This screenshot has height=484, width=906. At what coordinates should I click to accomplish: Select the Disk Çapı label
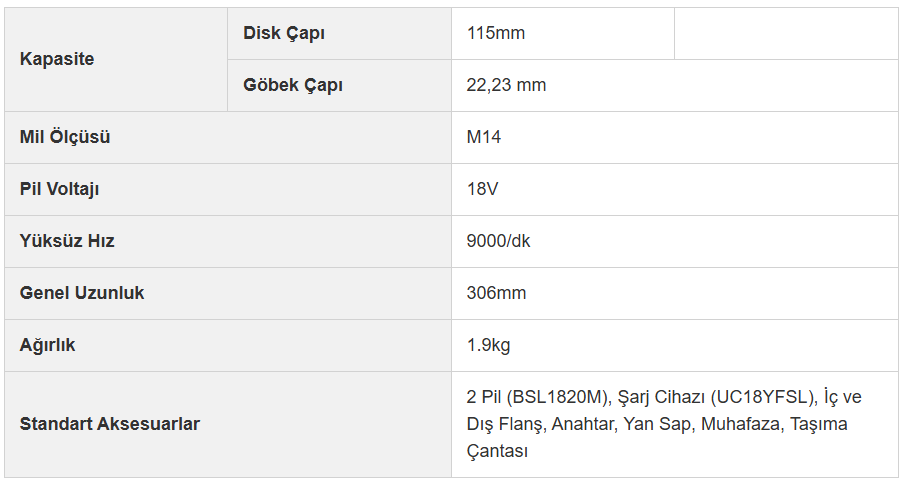284,33
